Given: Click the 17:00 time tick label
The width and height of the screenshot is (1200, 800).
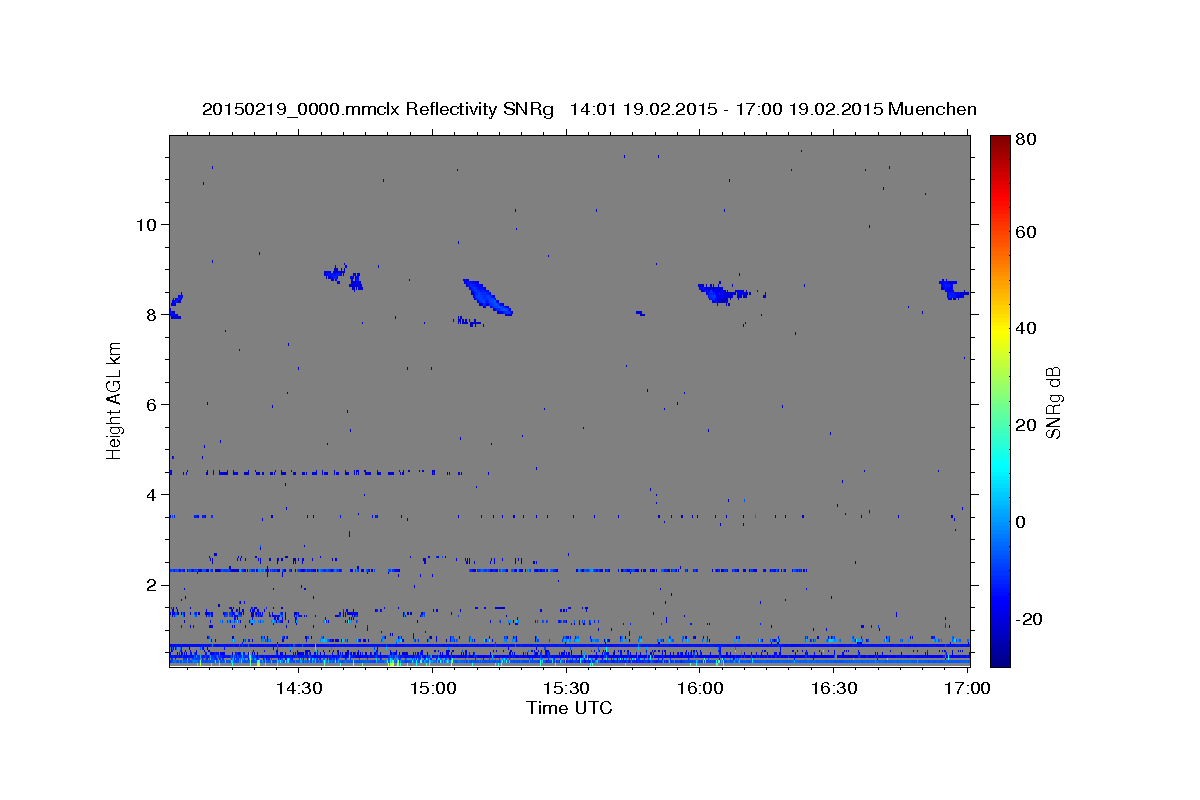Looking at the screenshot, I should (965, 688).
